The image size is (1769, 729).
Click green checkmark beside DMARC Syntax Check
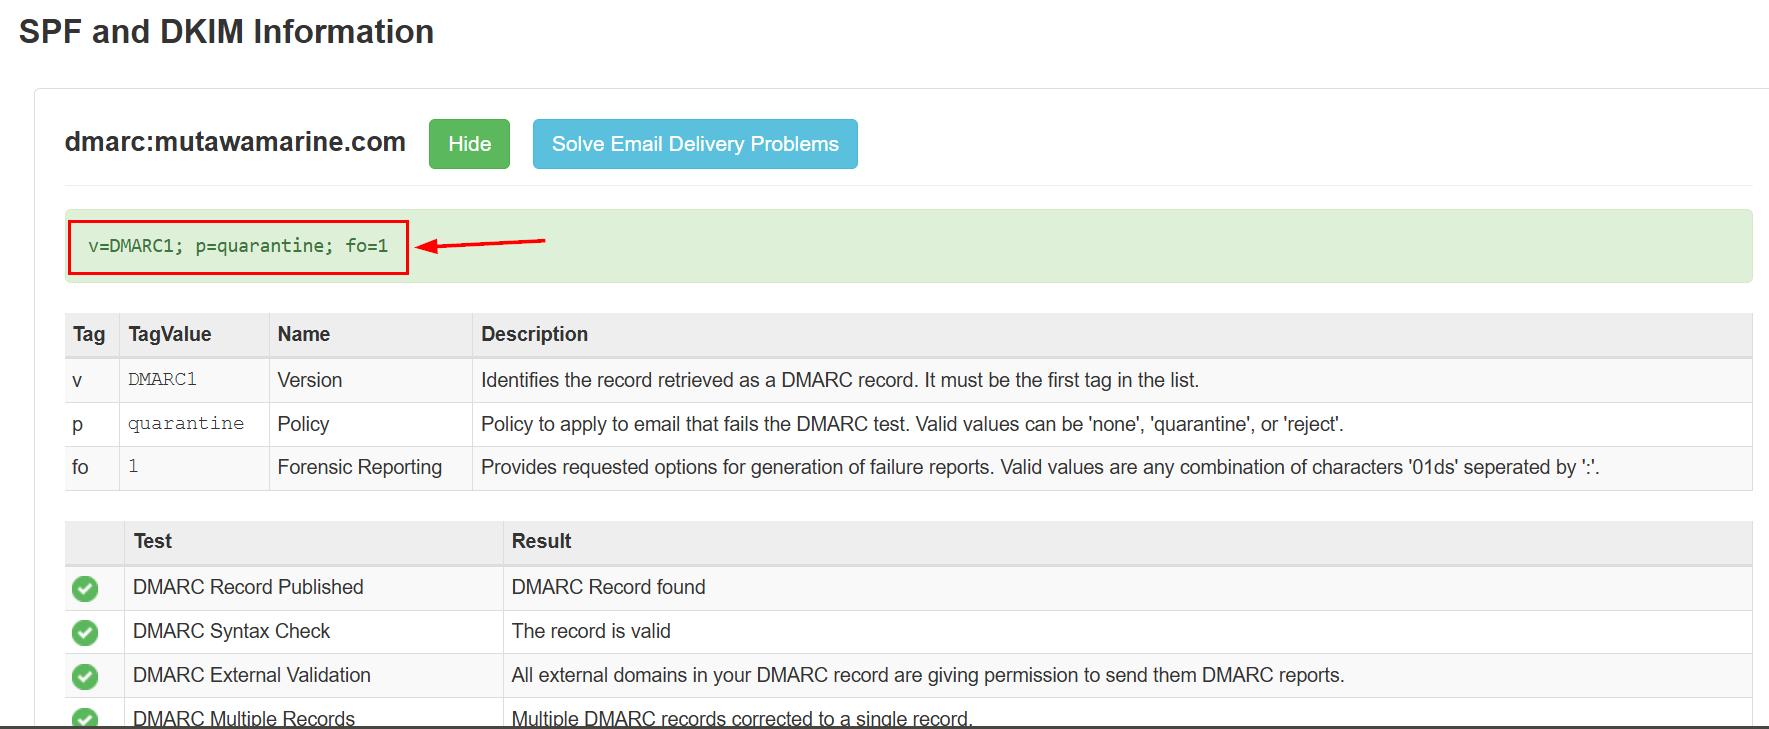click(x=85, y=632)
